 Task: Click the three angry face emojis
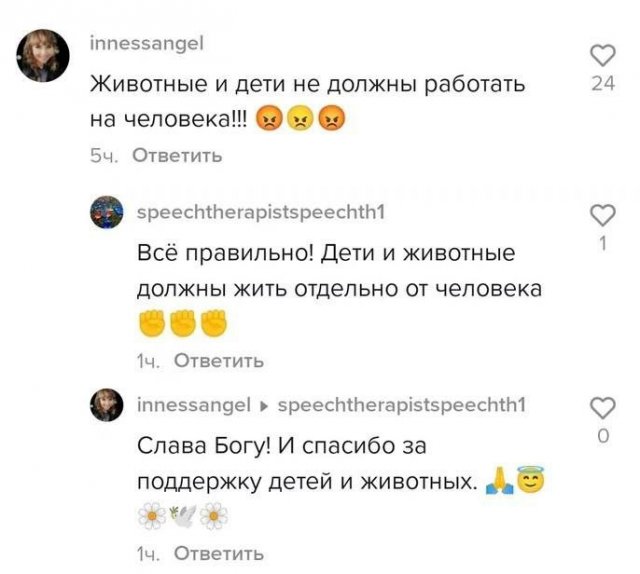[x=301, y=121]
